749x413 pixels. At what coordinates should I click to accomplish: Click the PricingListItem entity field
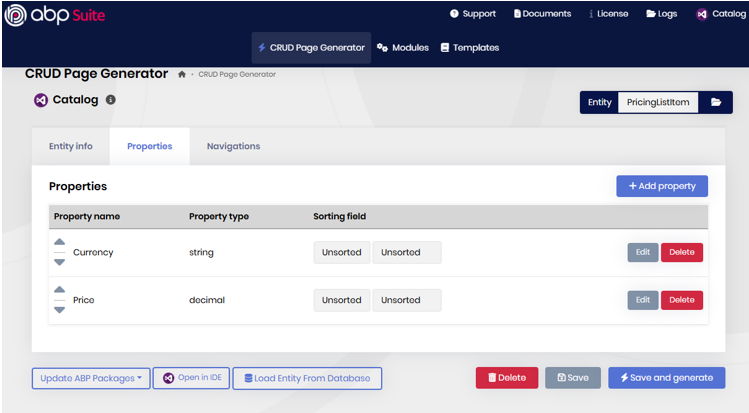(x=657, y=102)
